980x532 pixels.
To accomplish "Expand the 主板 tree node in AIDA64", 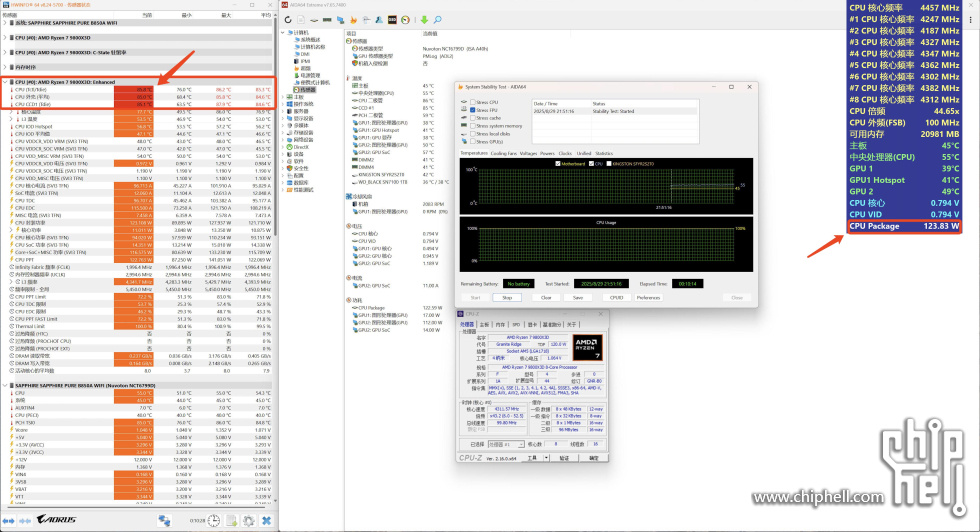I will coord(285,96).
